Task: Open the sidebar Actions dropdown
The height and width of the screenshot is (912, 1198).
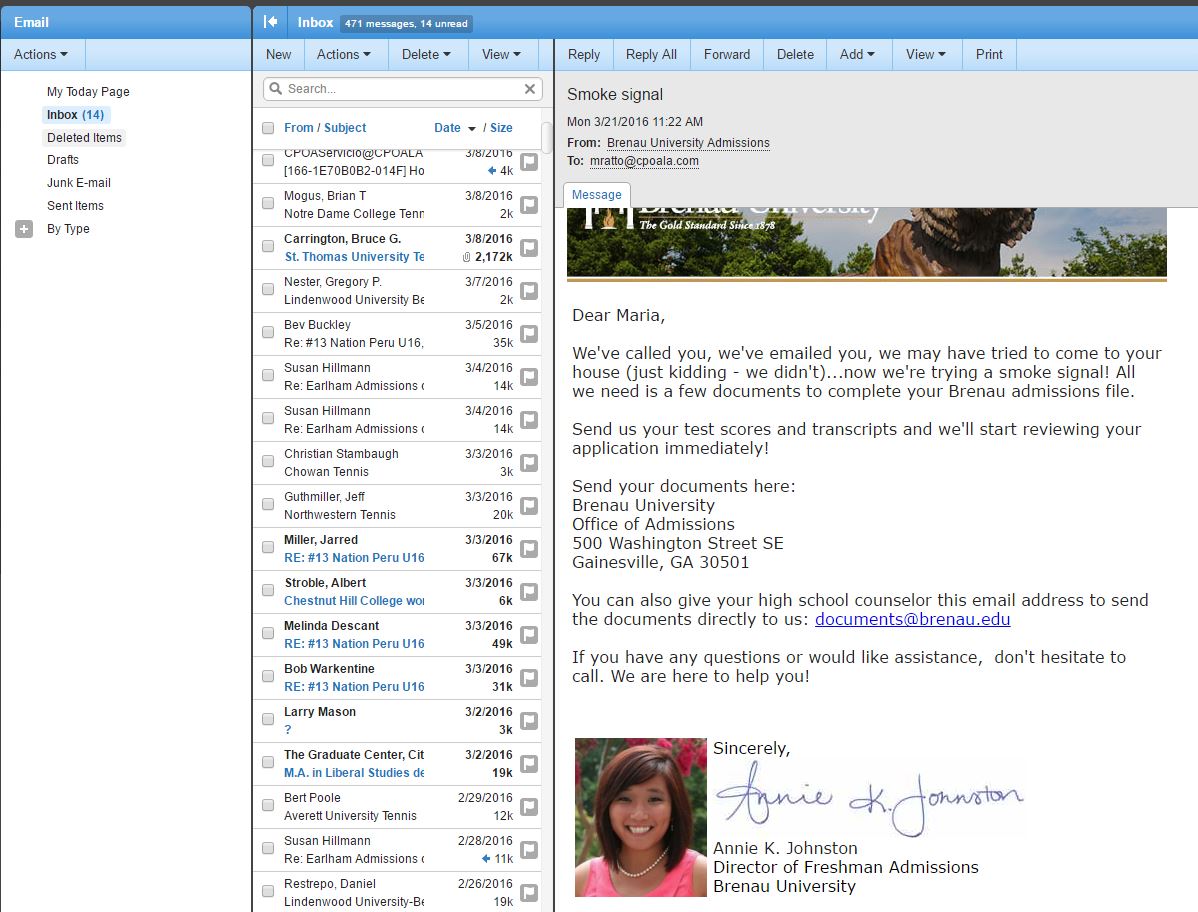Action: coord(41,54)
